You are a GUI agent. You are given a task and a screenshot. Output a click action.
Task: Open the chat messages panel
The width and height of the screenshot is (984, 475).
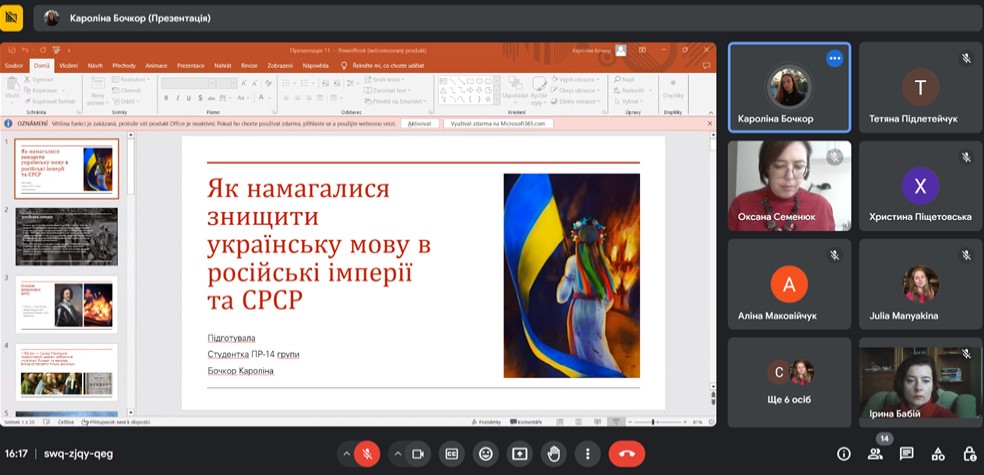point(906,454)
